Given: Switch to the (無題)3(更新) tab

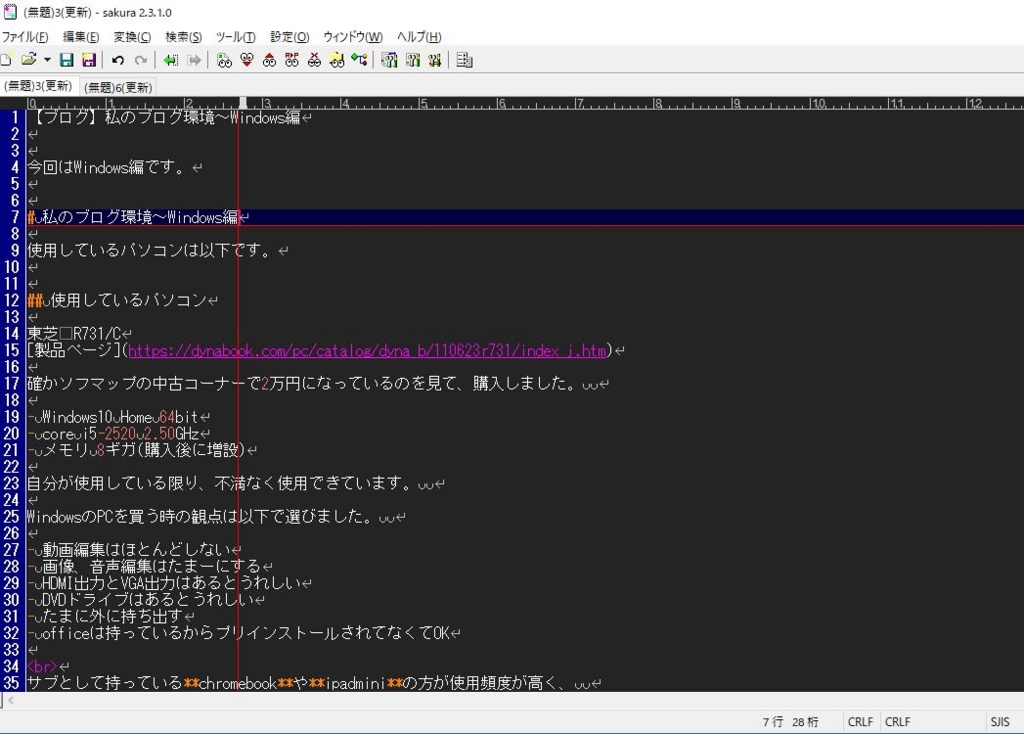Looking at the screenshot, I should [38, 86].
